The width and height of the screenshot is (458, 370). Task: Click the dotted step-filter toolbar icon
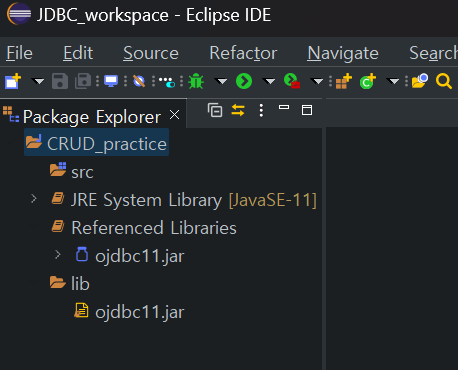pyautogui.click(x=167, y=82)
